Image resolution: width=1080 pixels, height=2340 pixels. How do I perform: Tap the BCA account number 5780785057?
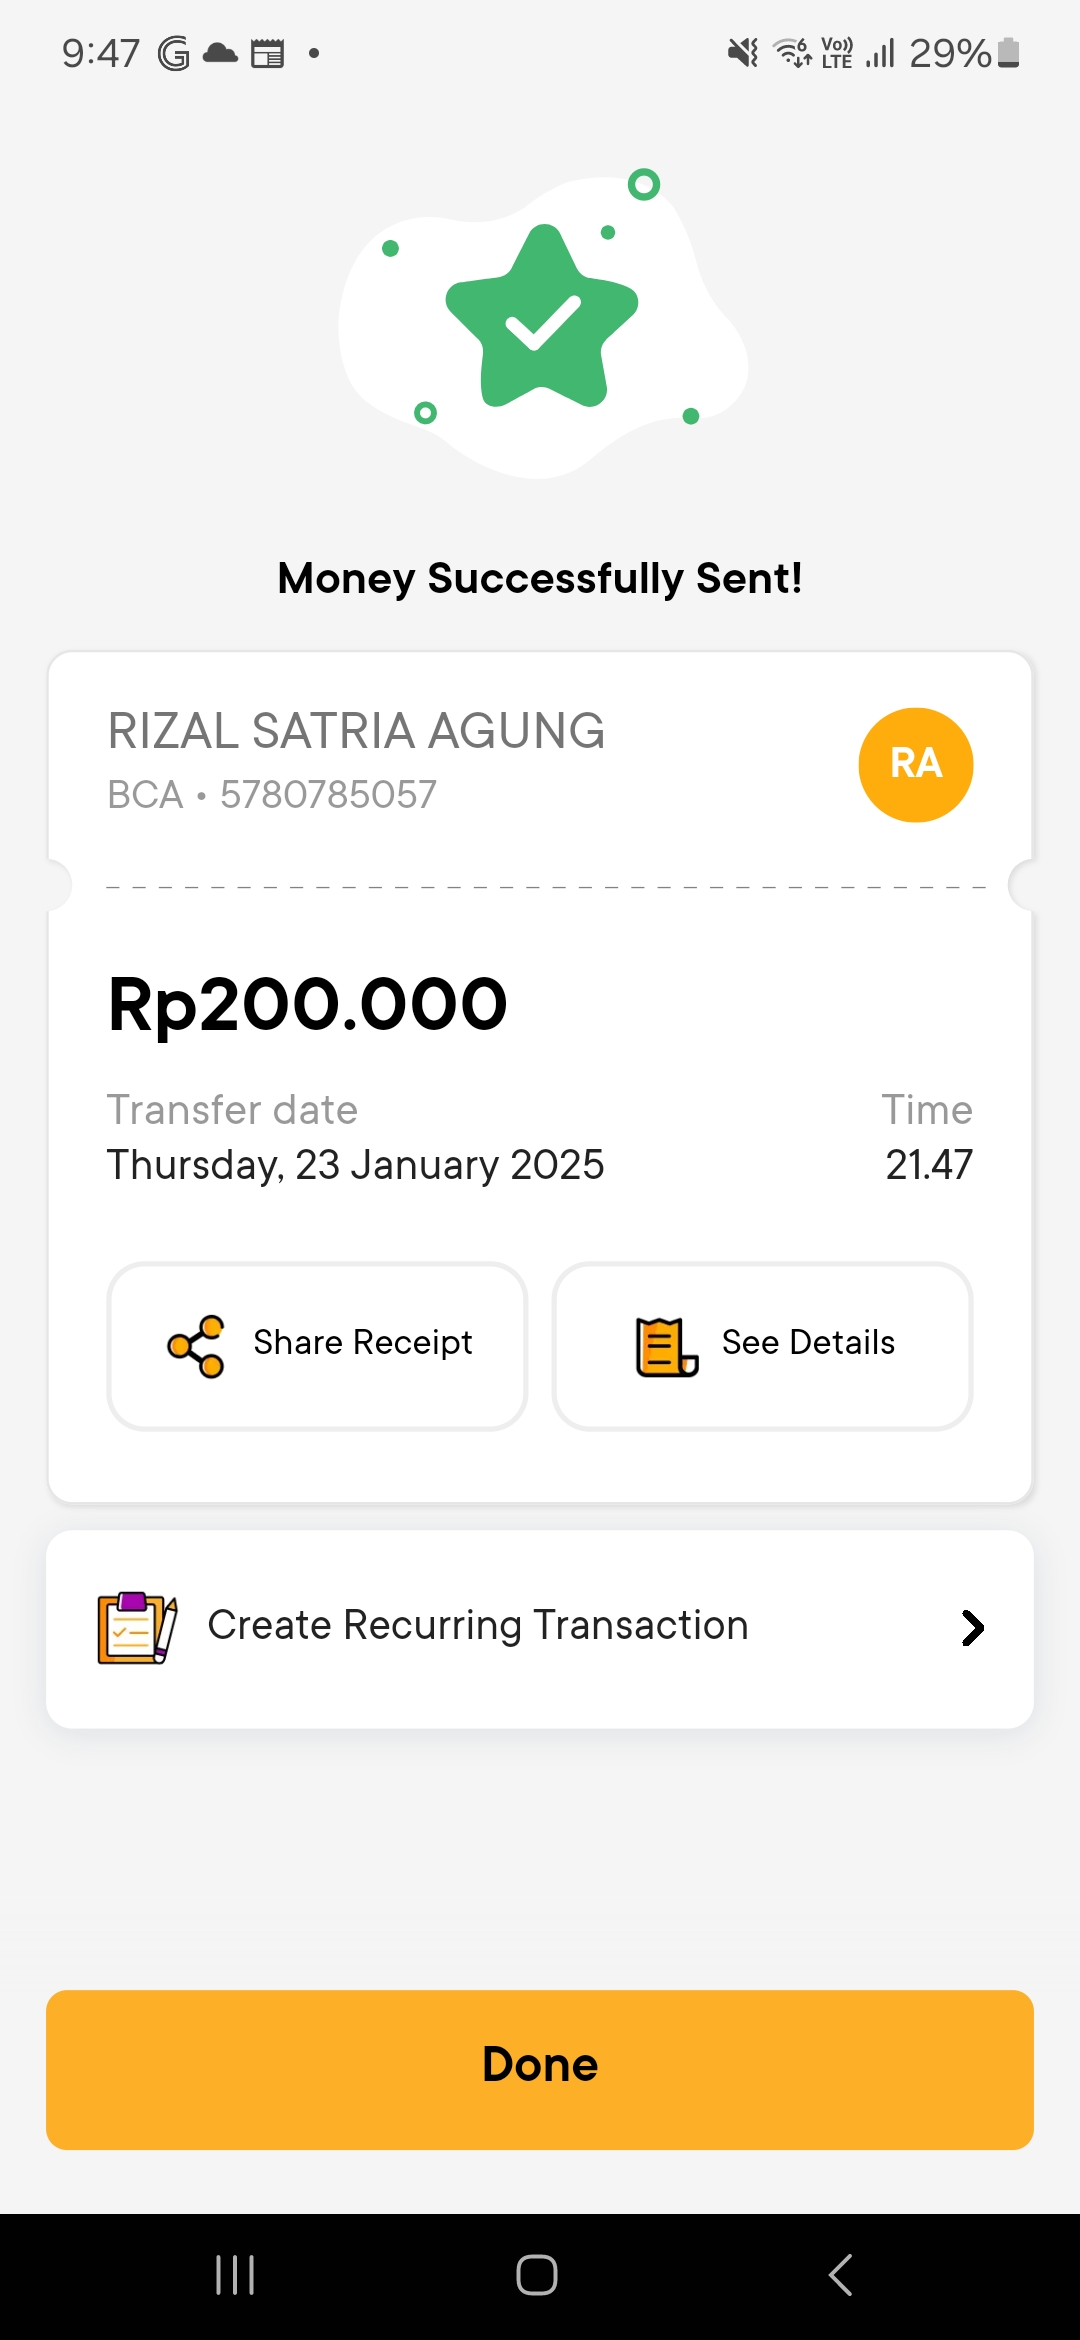coord(328,795)
